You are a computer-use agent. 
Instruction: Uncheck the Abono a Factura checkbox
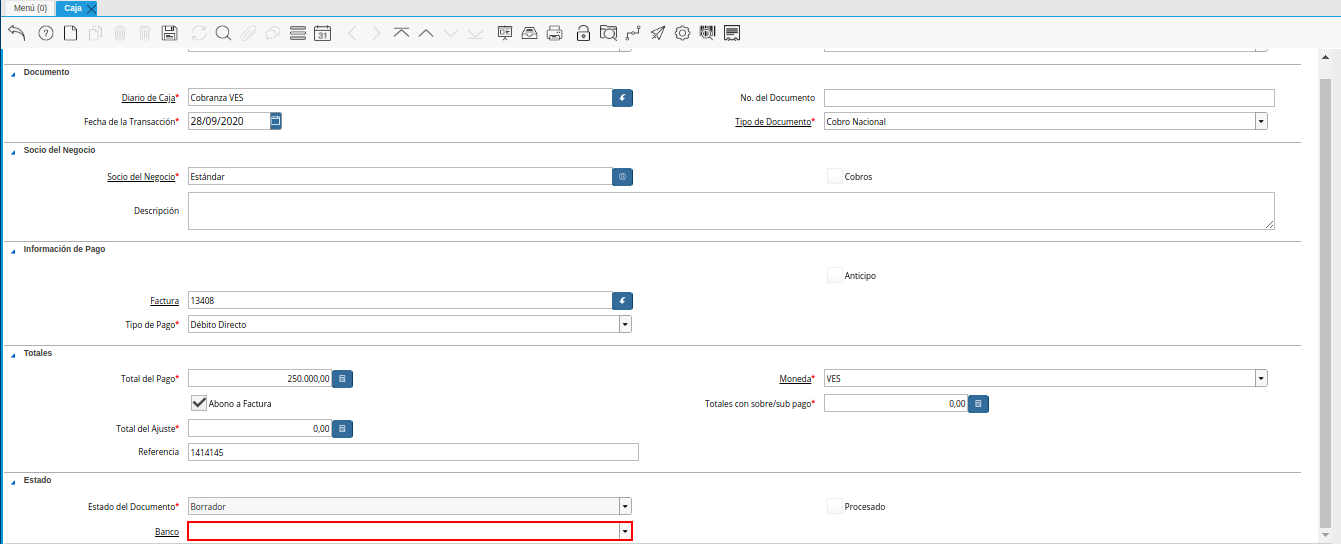click(199, 403)
